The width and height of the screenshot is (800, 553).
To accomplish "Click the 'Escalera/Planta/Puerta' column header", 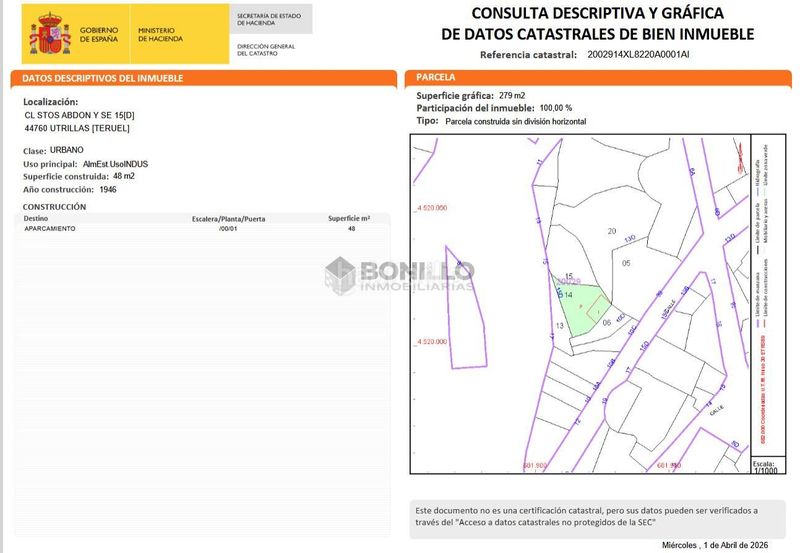I will click(x=229, y=219).
